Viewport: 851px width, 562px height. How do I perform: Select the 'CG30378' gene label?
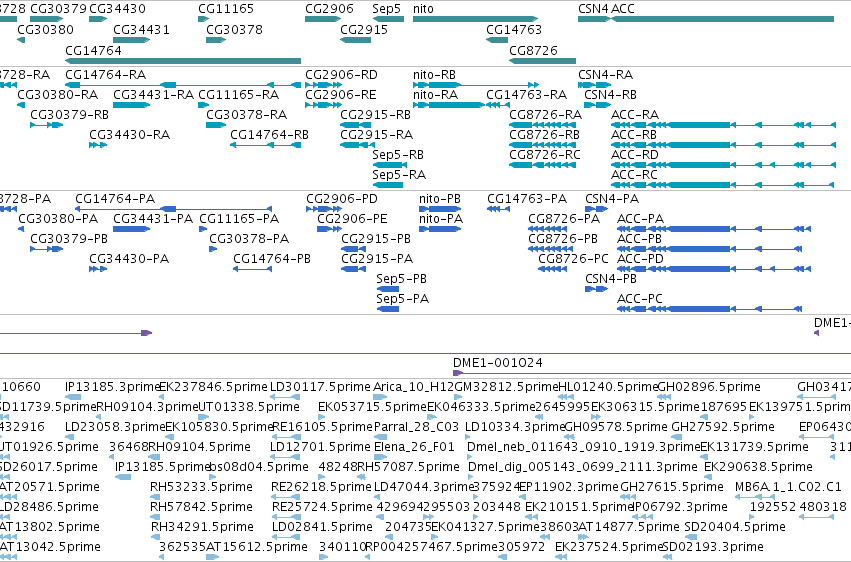click(234, 29)
